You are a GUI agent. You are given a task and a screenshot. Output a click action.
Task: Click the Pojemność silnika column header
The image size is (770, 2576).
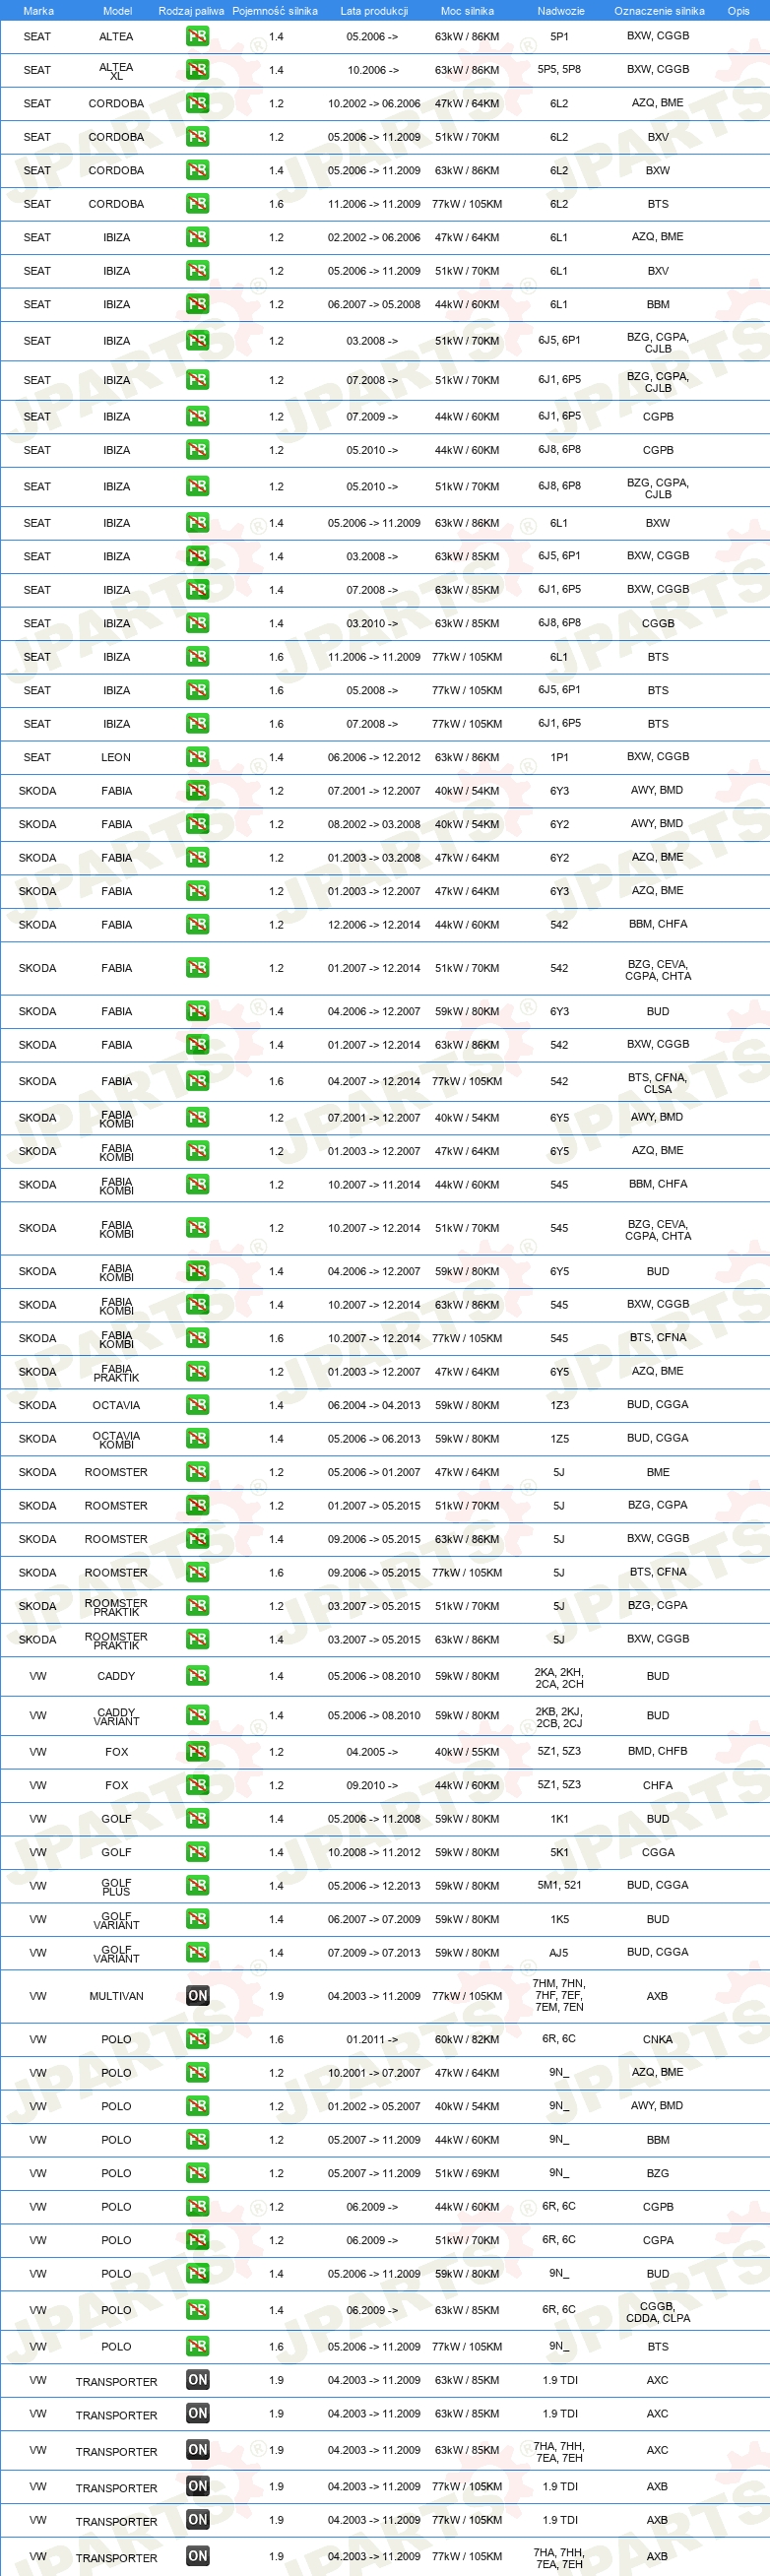pos(275,11)
